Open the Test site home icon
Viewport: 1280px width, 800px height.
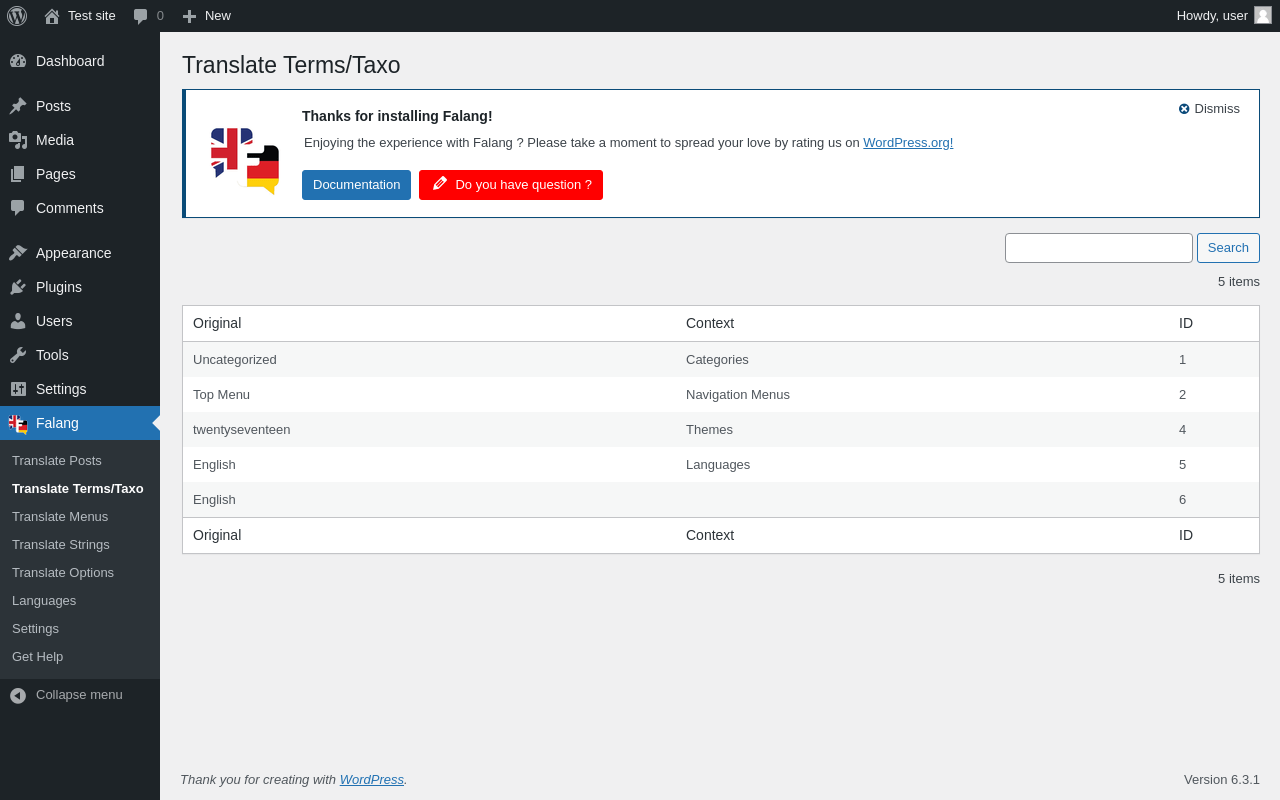(52, 16)
